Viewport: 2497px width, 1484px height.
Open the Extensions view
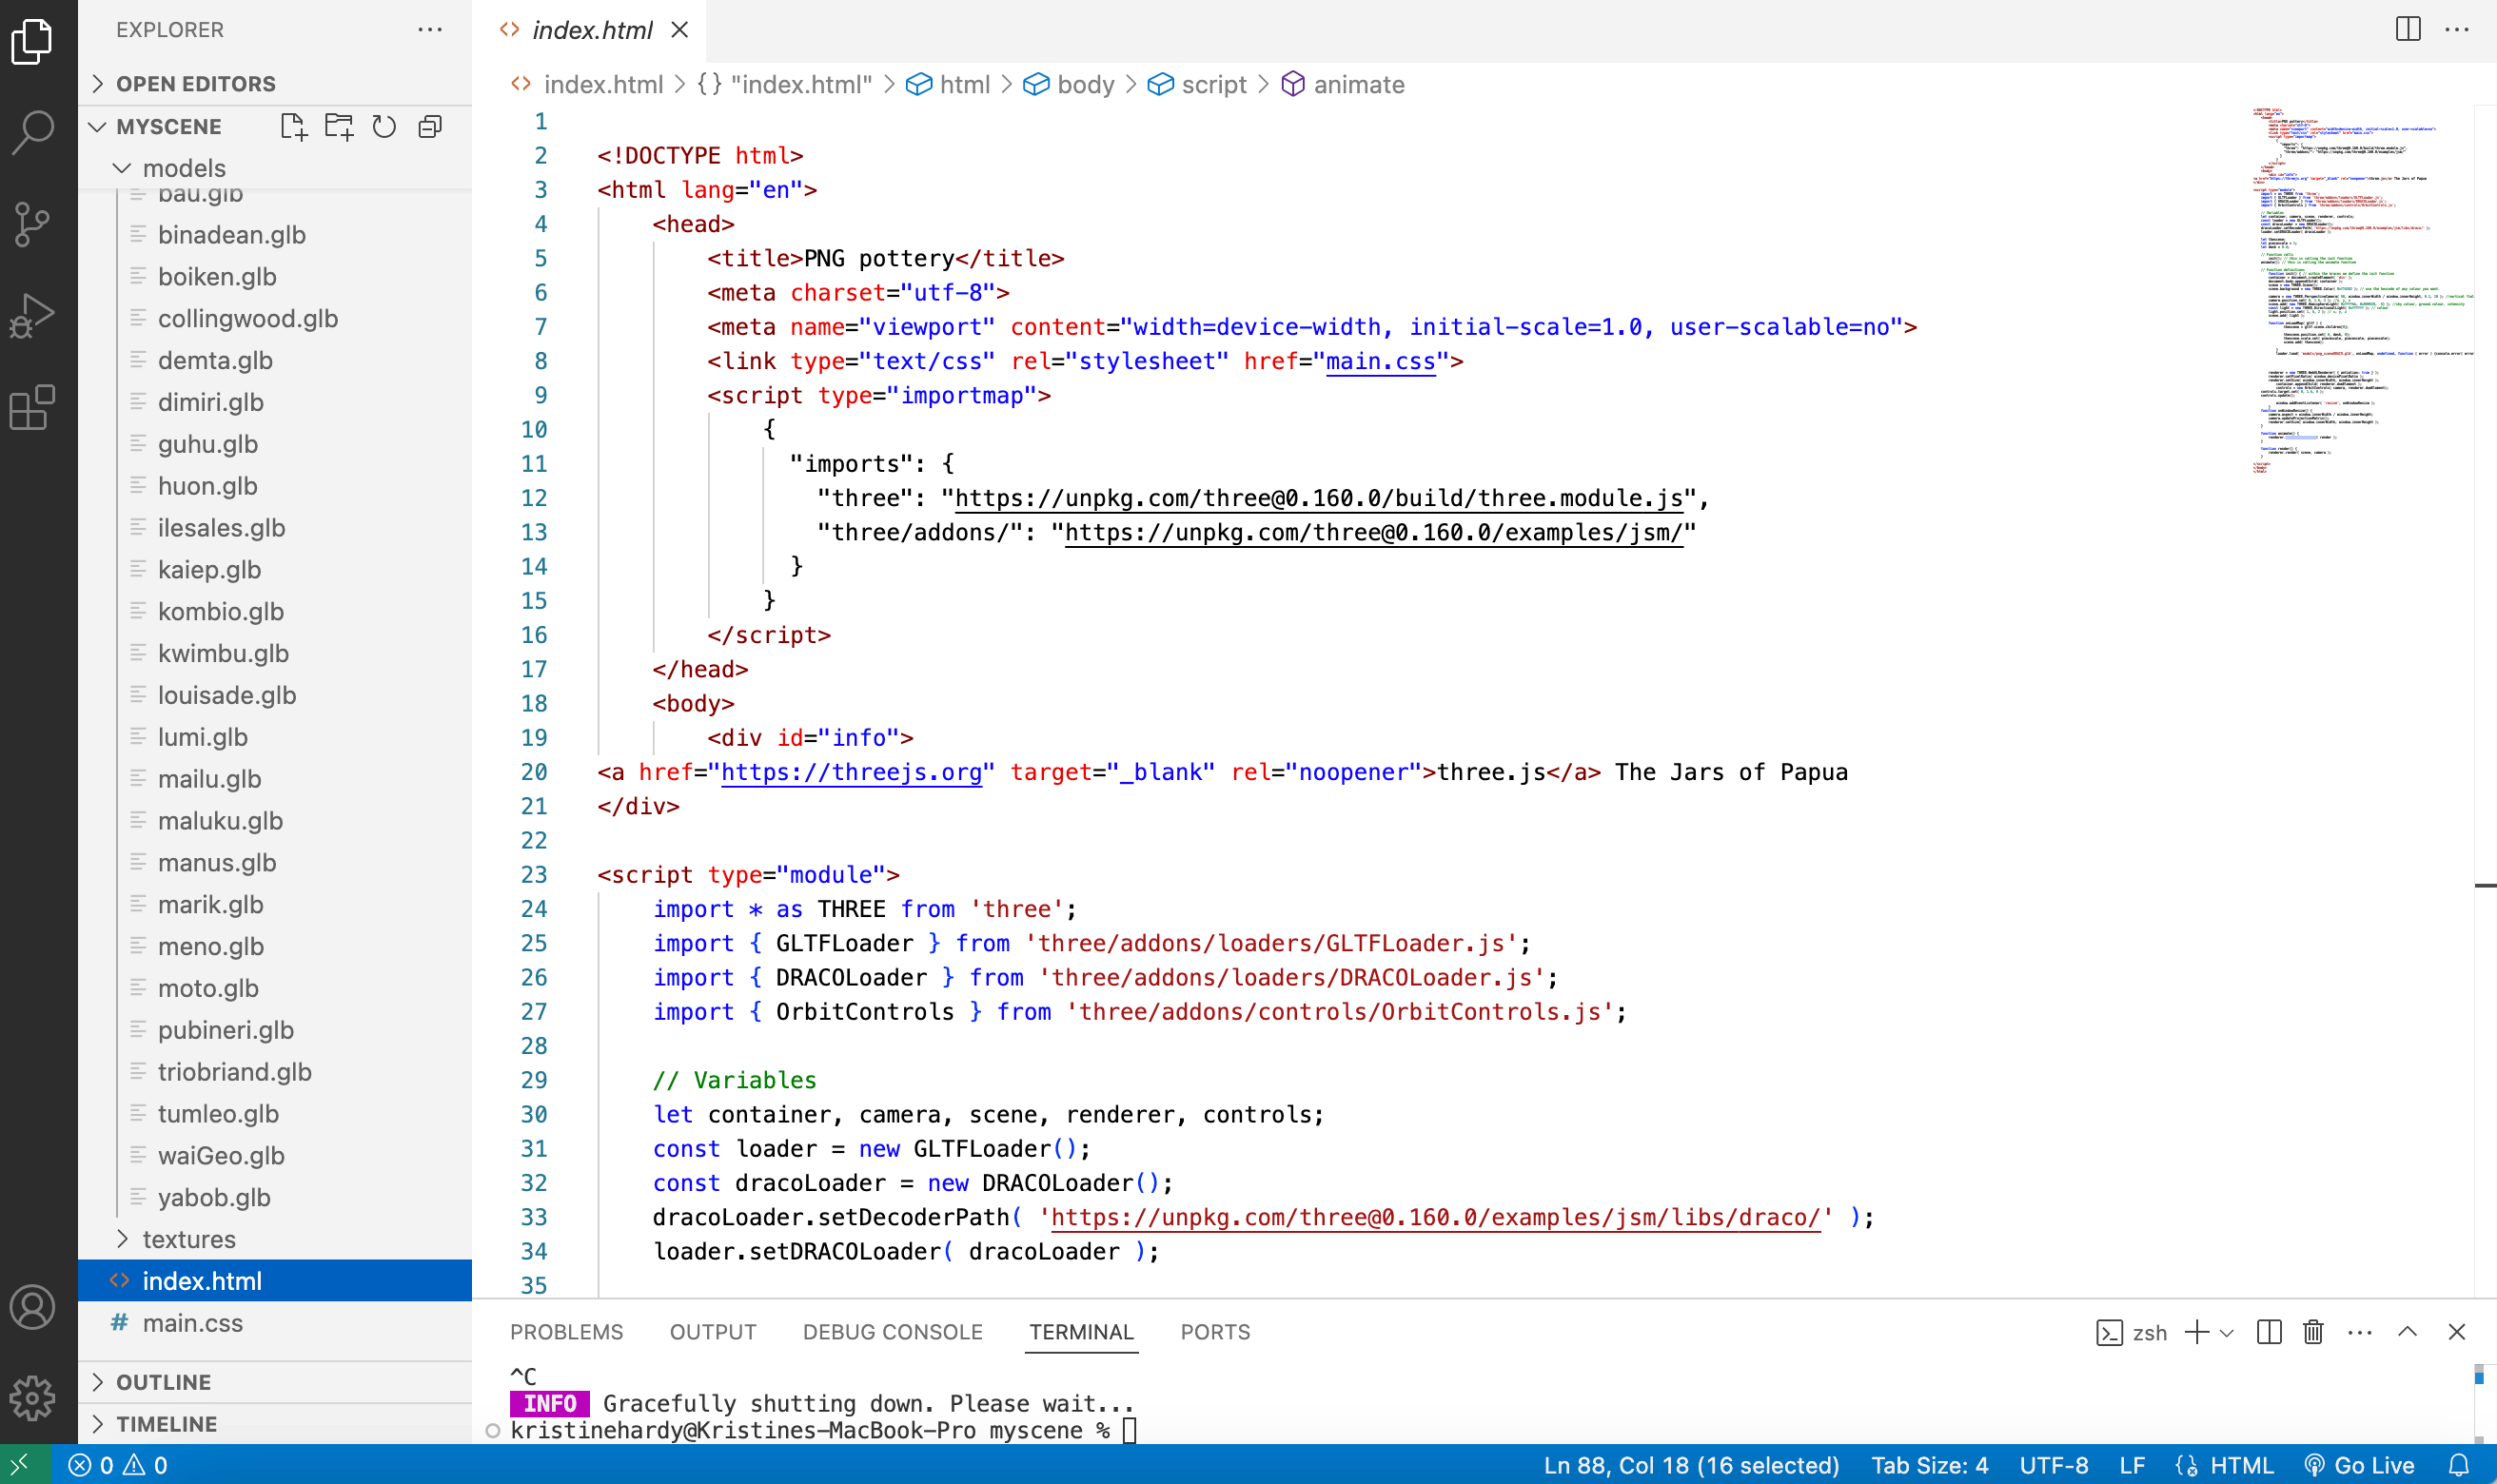coord(33,408)
